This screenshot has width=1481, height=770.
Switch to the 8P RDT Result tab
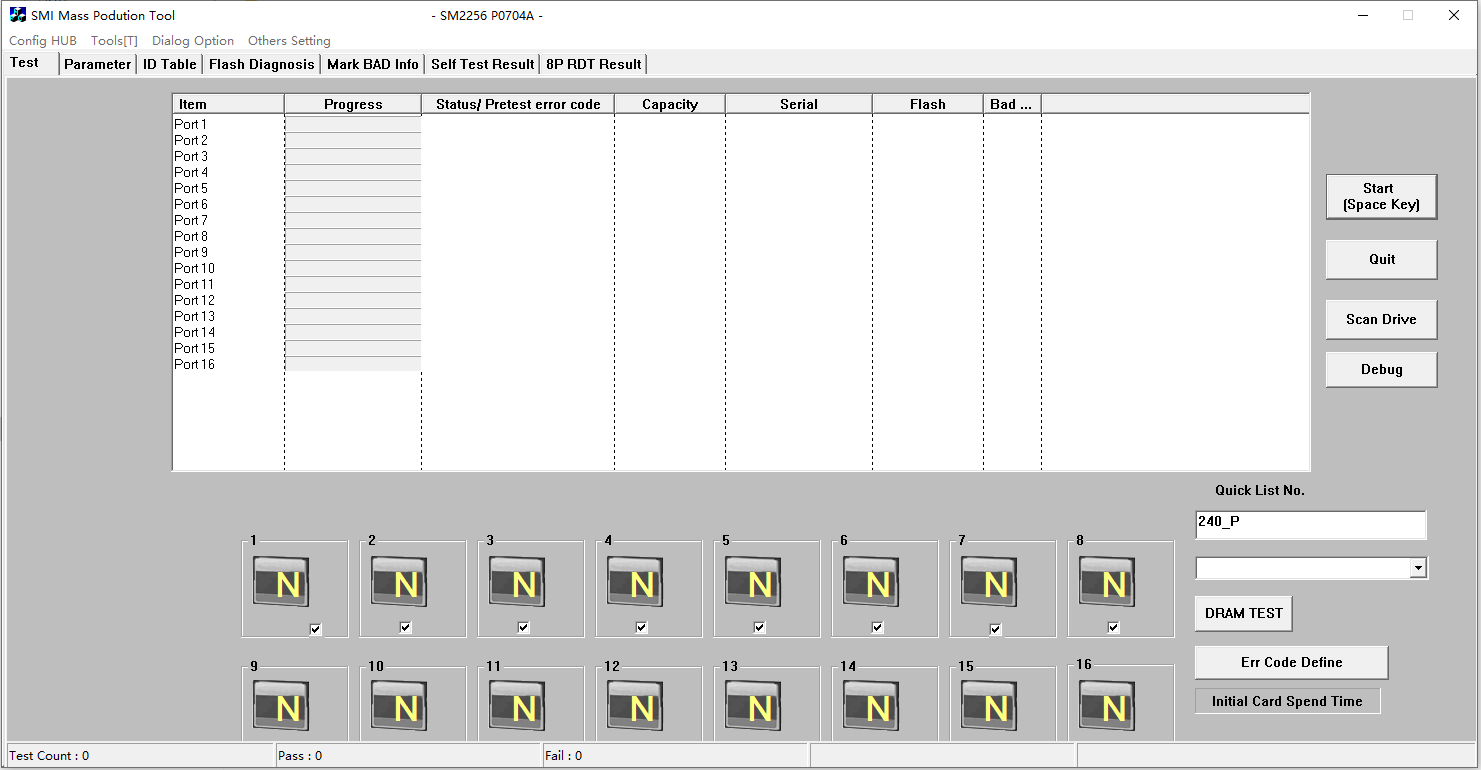tap(594, 64)
